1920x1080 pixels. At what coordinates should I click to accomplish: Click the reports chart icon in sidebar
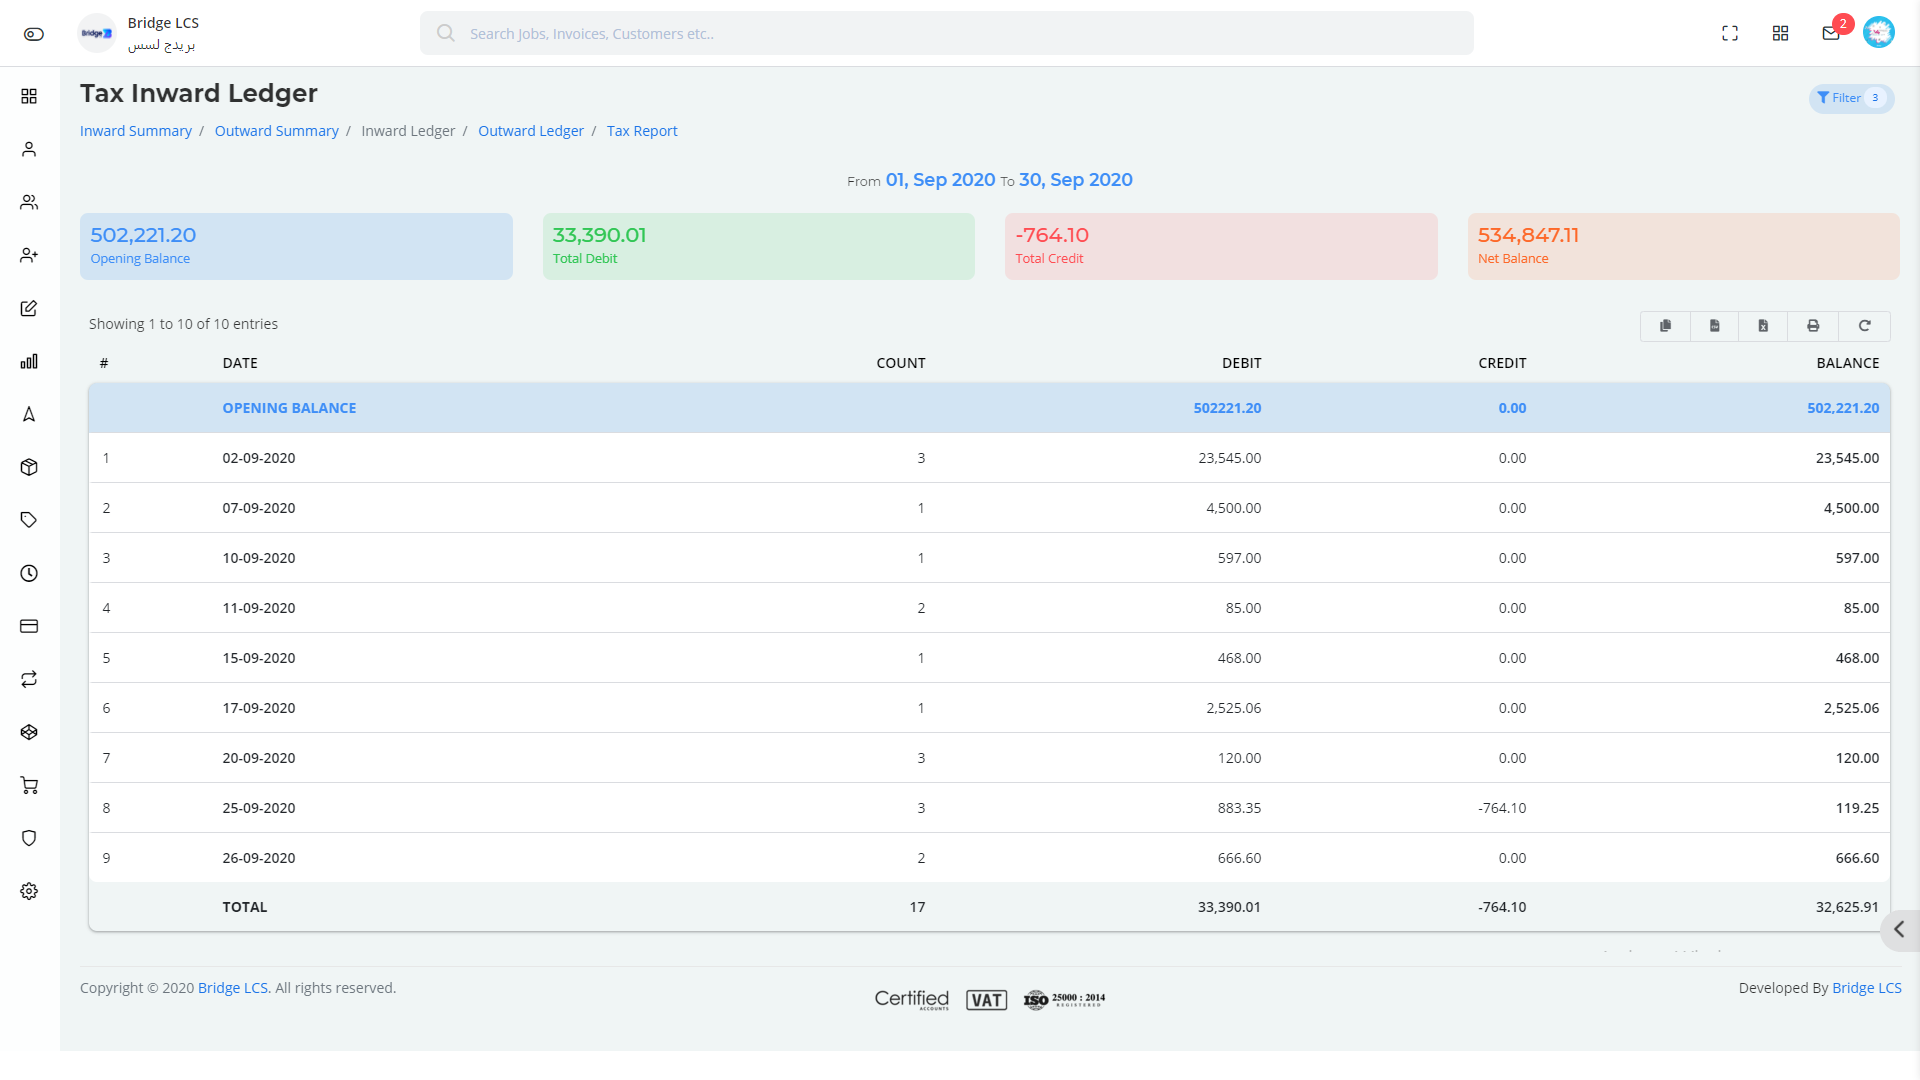[x=29, y=361]
